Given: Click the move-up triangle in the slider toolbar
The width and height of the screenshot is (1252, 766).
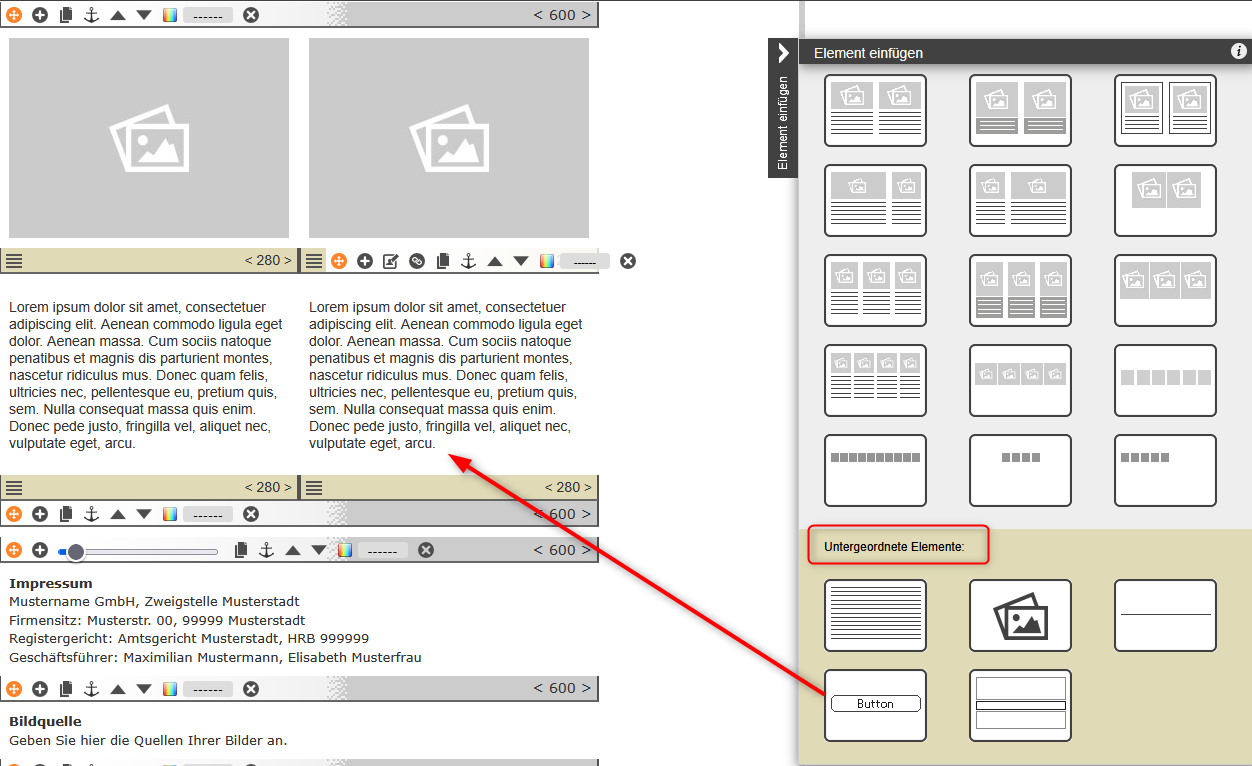Looking at the screenshot, I should pyautogui.click(x=293, y=550).
